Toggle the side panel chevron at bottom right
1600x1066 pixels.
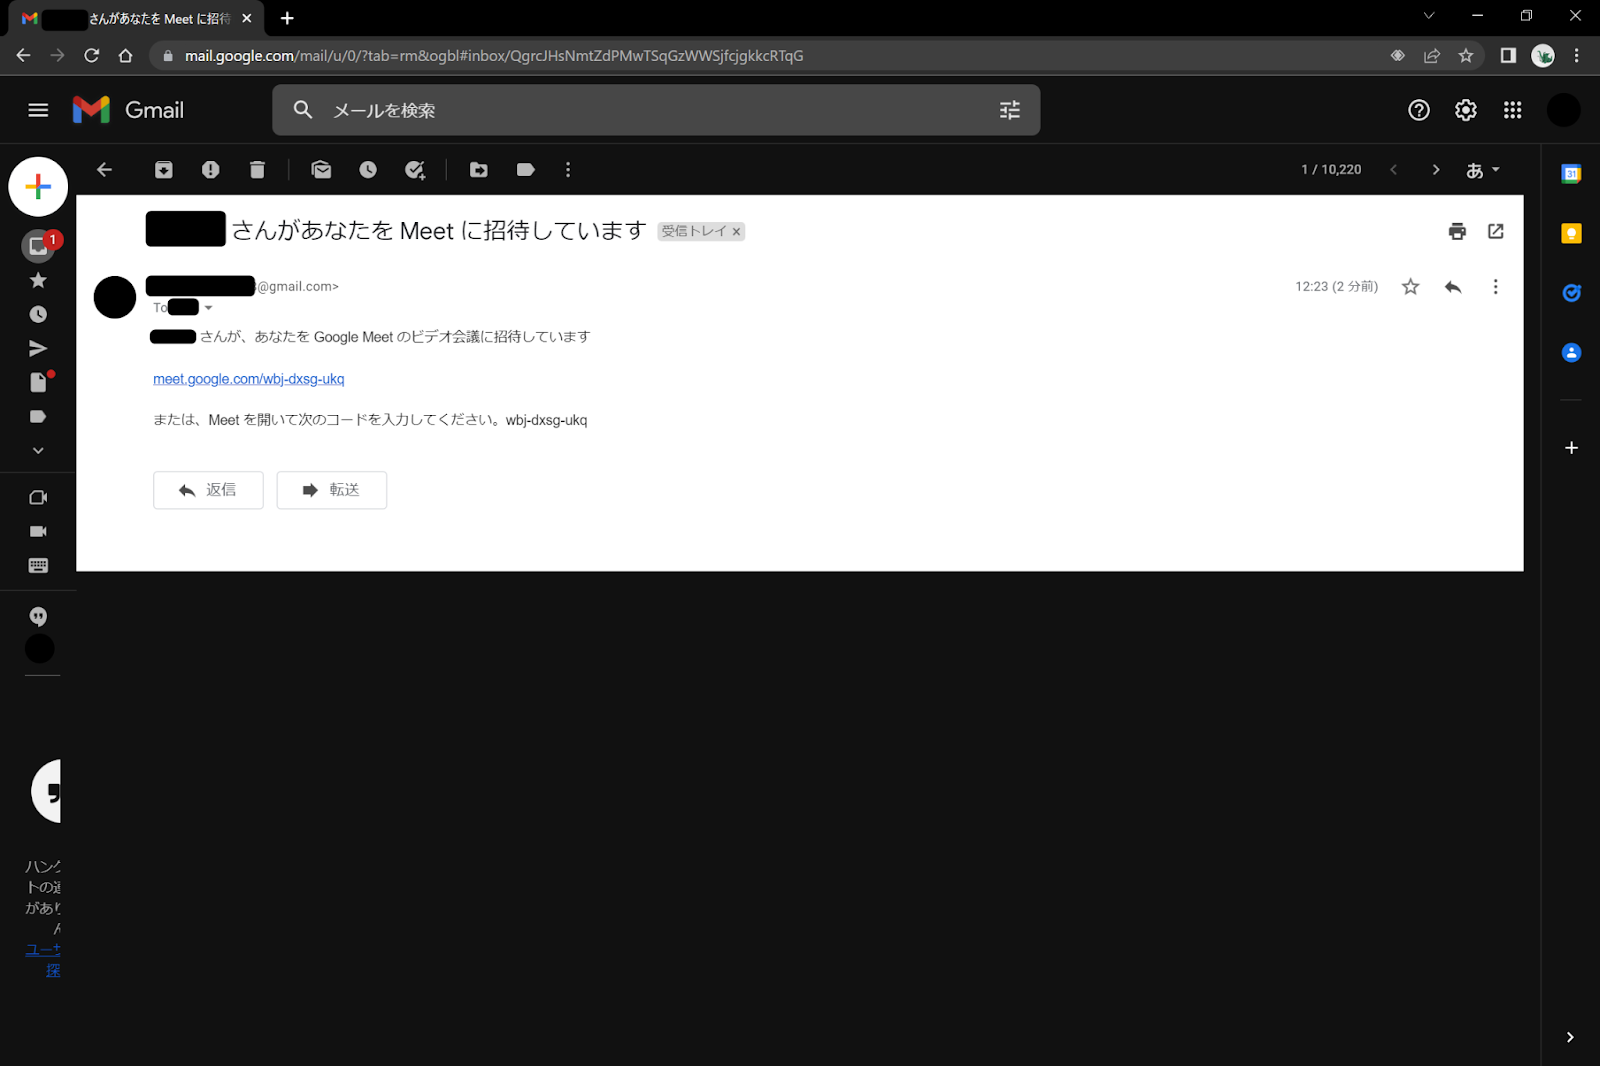tap(1570, 1037)
